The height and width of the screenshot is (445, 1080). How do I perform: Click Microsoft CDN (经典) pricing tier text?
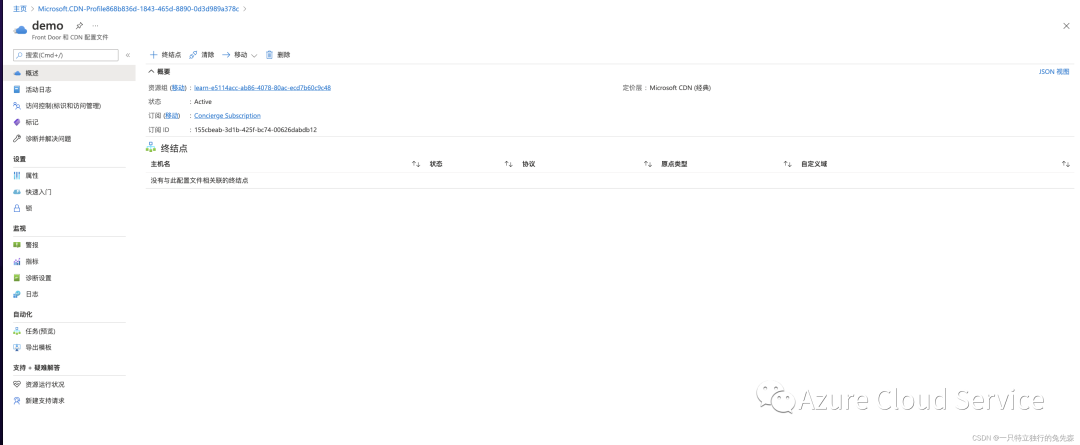681,88
